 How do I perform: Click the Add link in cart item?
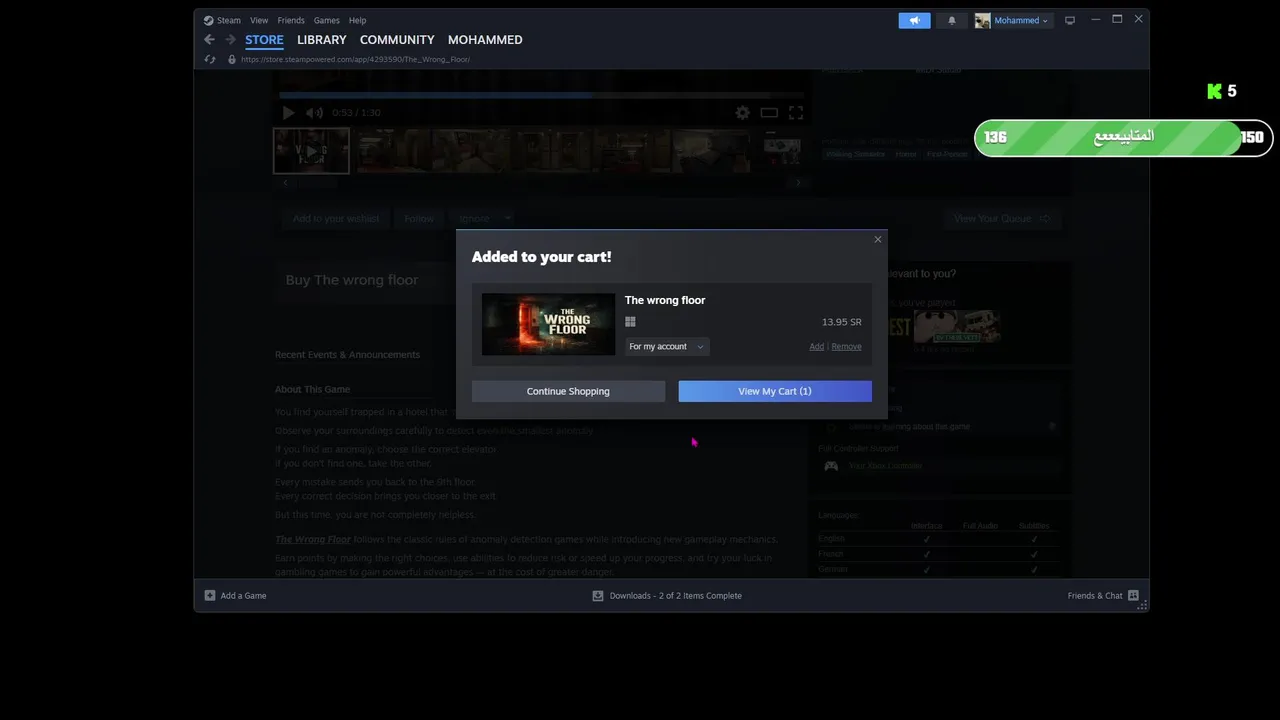pos(816,346)
